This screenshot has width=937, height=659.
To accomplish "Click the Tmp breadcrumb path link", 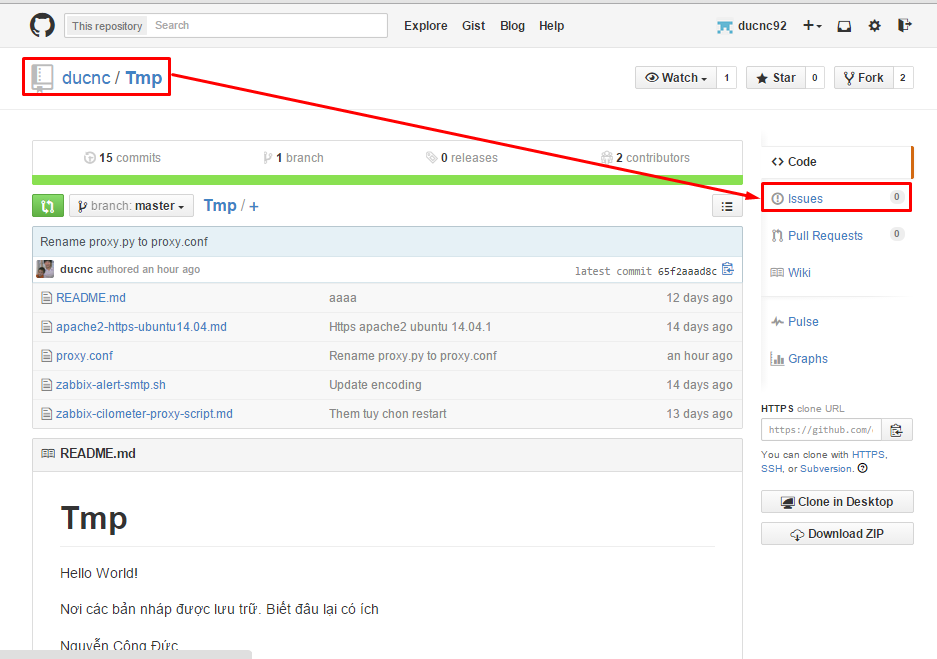I will pyautogui.click(x=220, y=206).
